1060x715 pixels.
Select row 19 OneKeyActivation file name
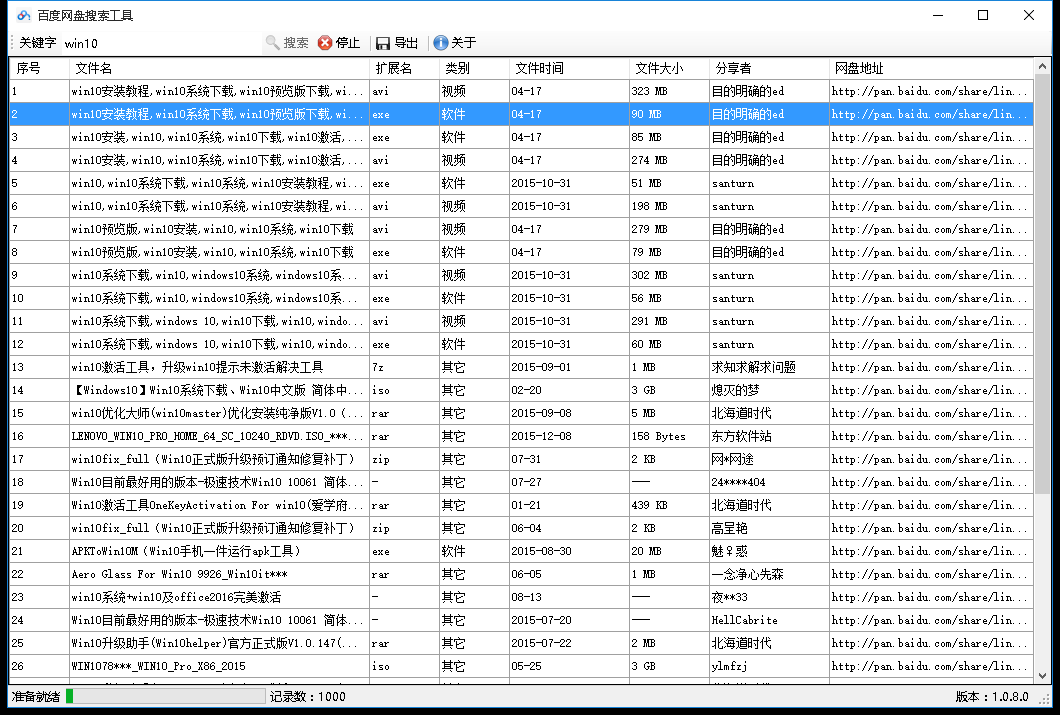219,505
